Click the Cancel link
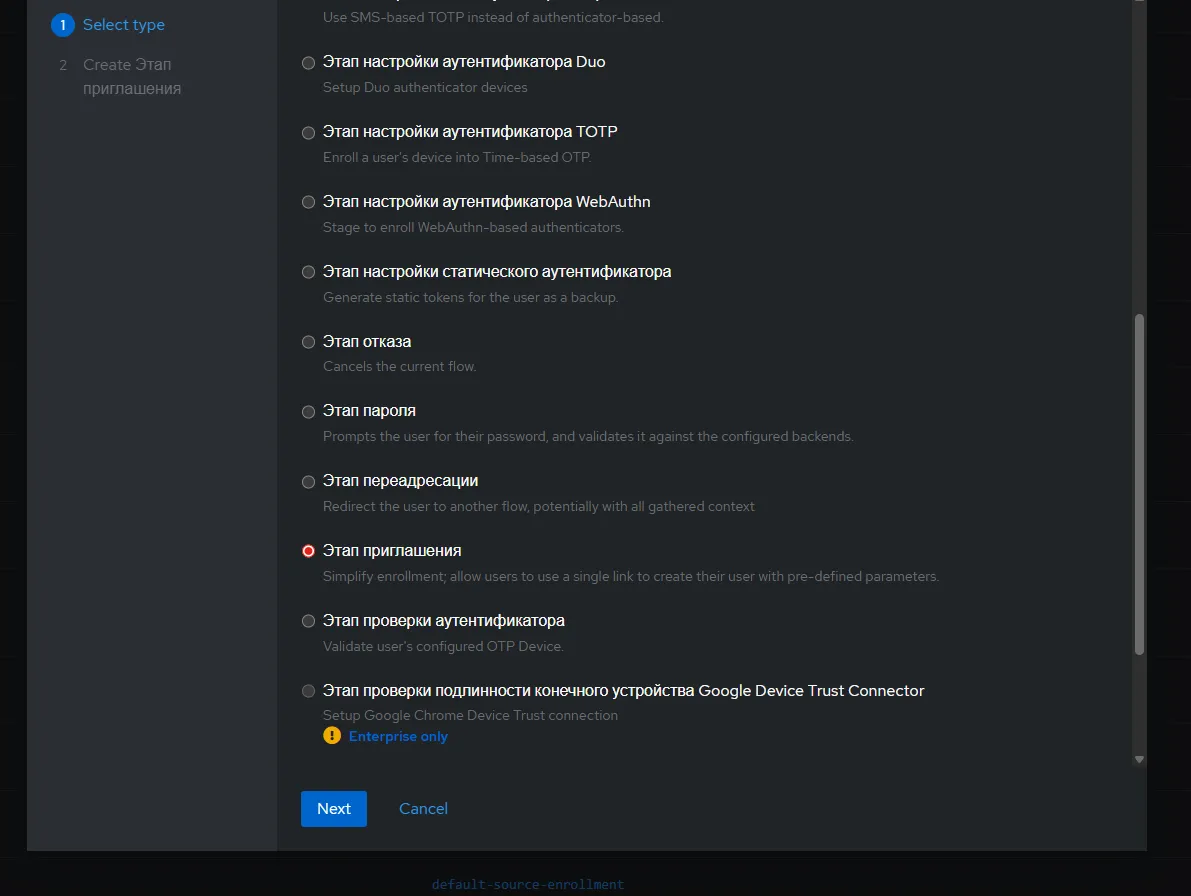 click(x=423, y=808)
